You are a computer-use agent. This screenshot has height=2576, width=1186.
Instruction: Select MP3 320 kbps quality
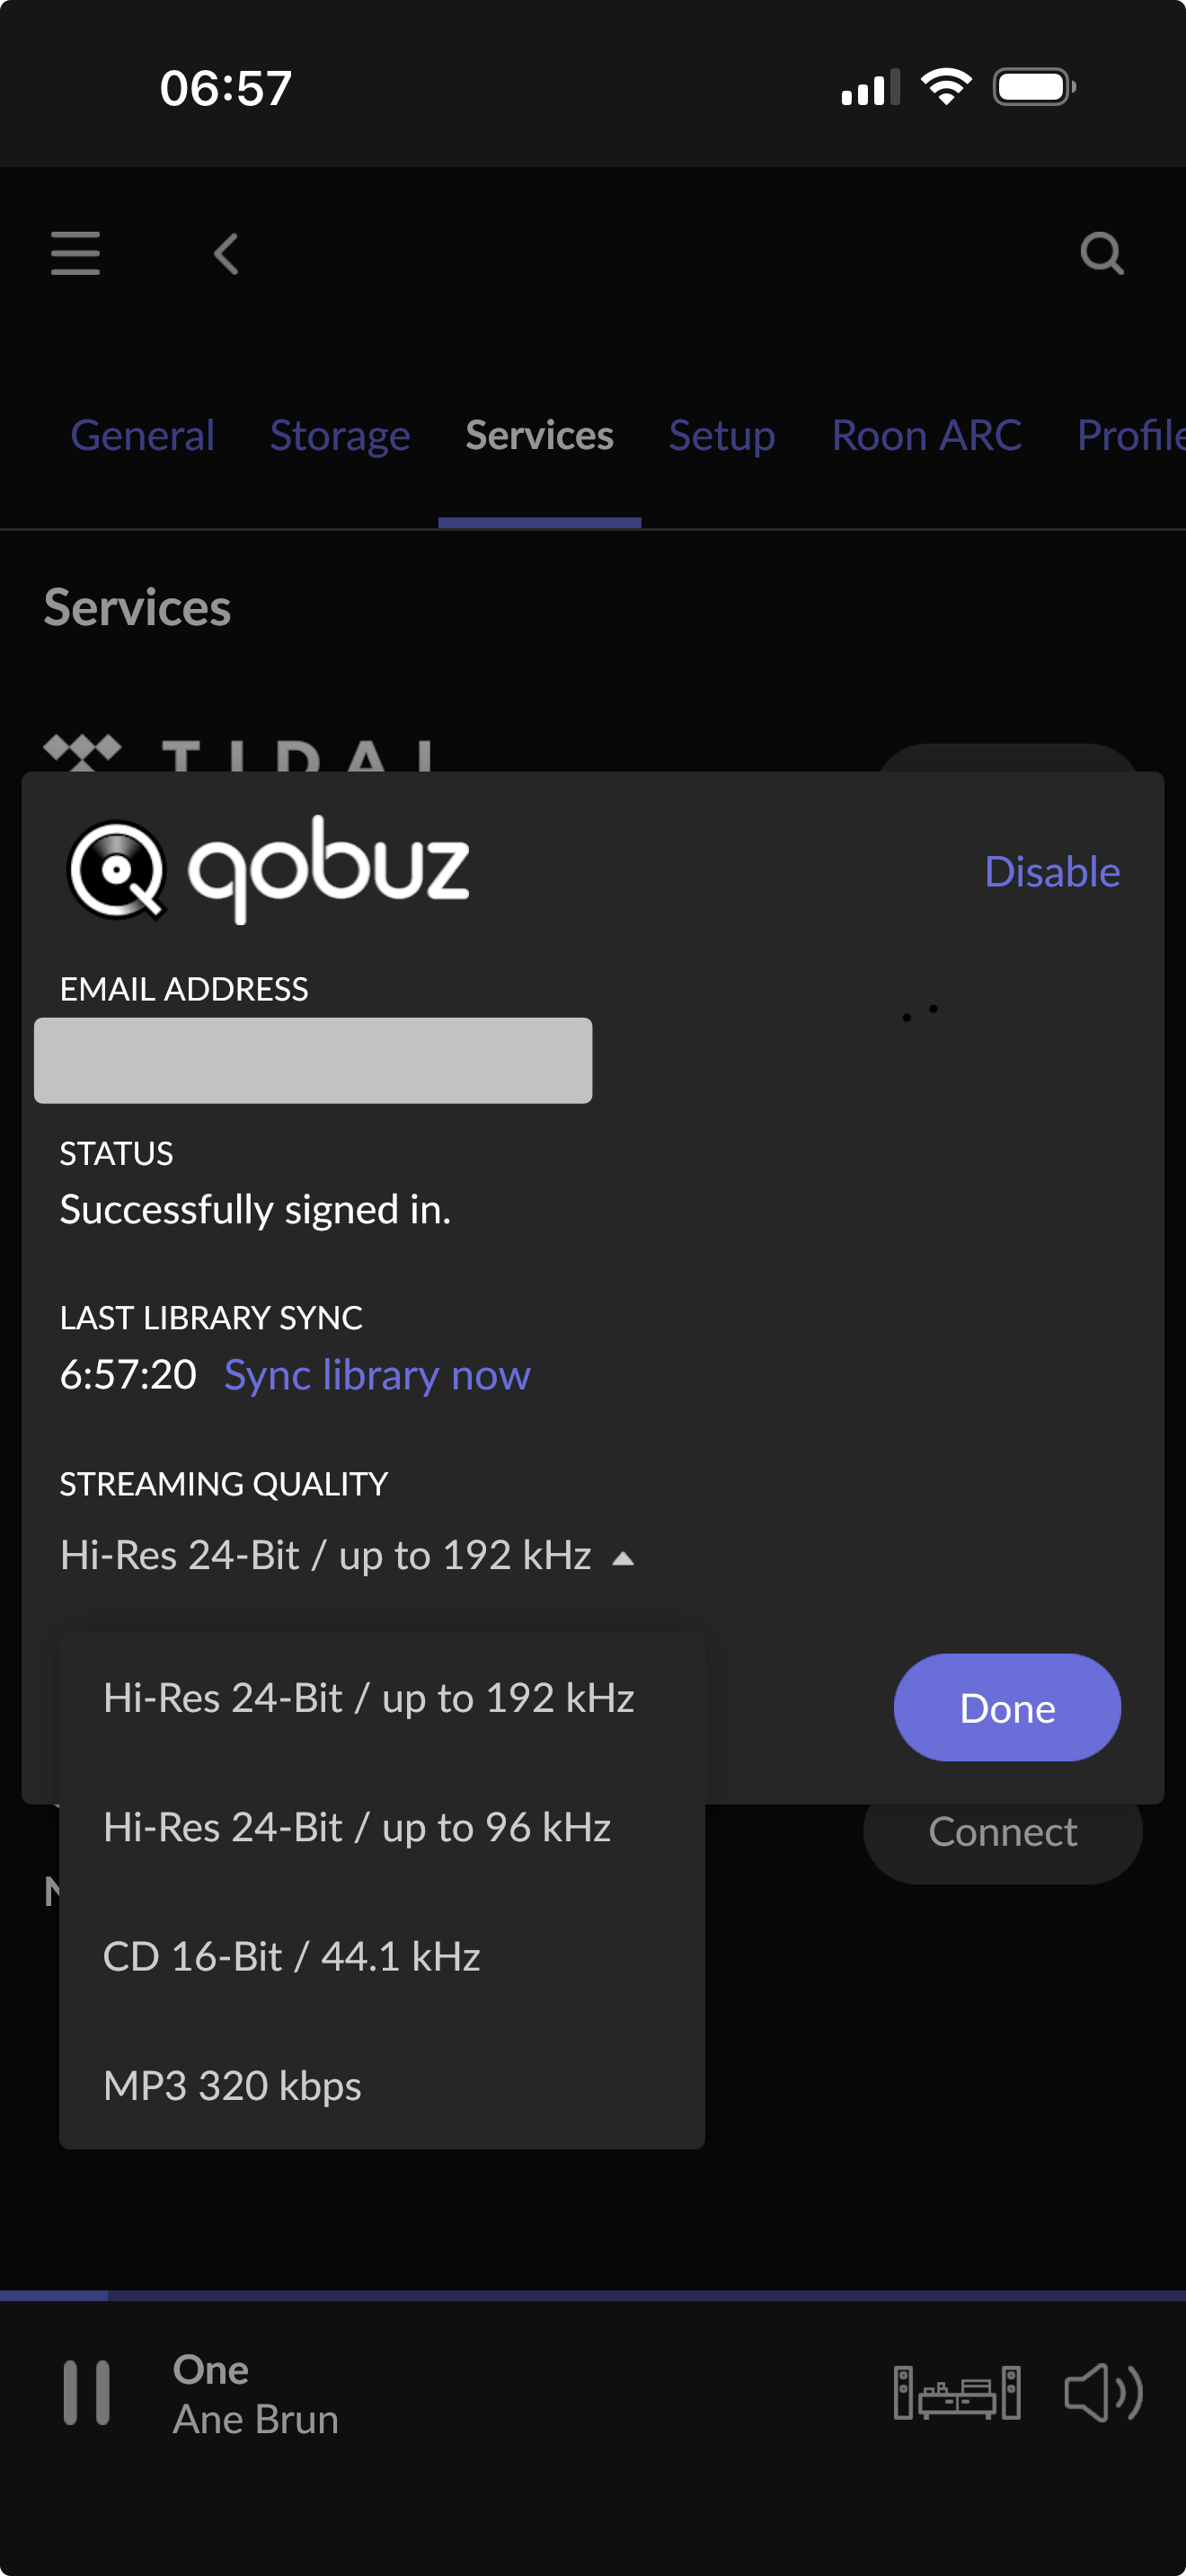click(x=232, y=2086)
